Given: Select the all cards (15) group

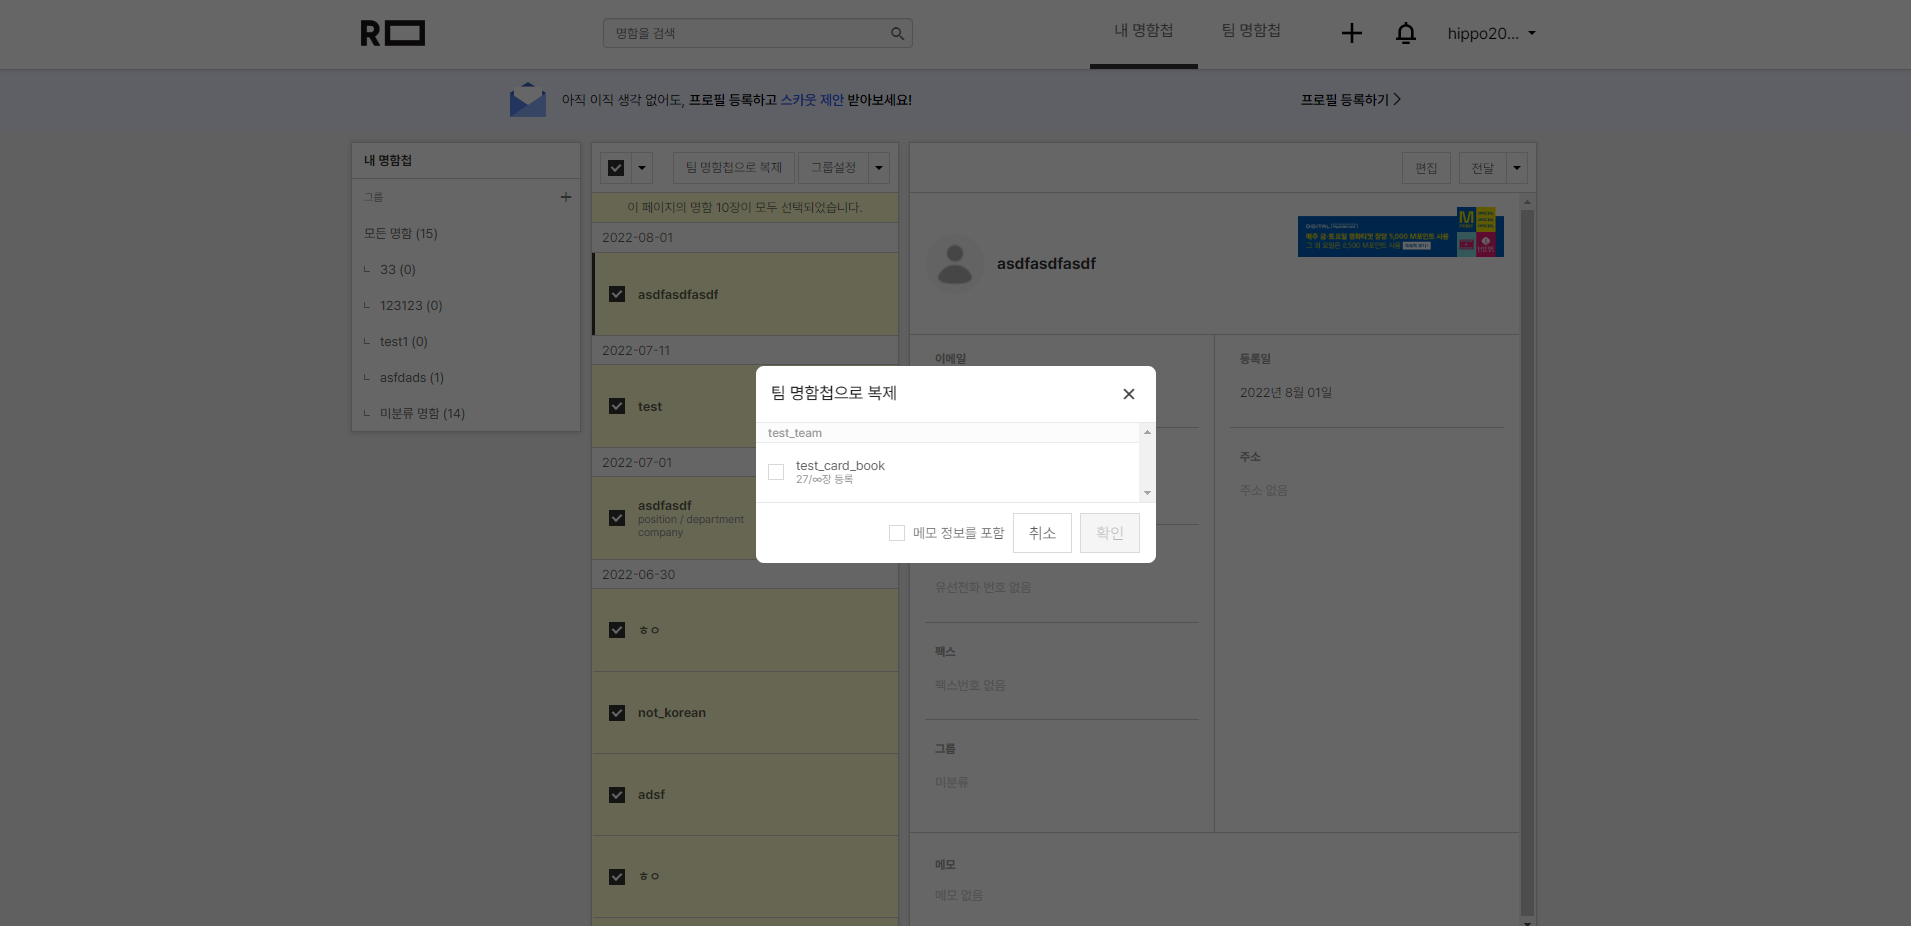Looking at the screenshot, I should click(401, 233).
